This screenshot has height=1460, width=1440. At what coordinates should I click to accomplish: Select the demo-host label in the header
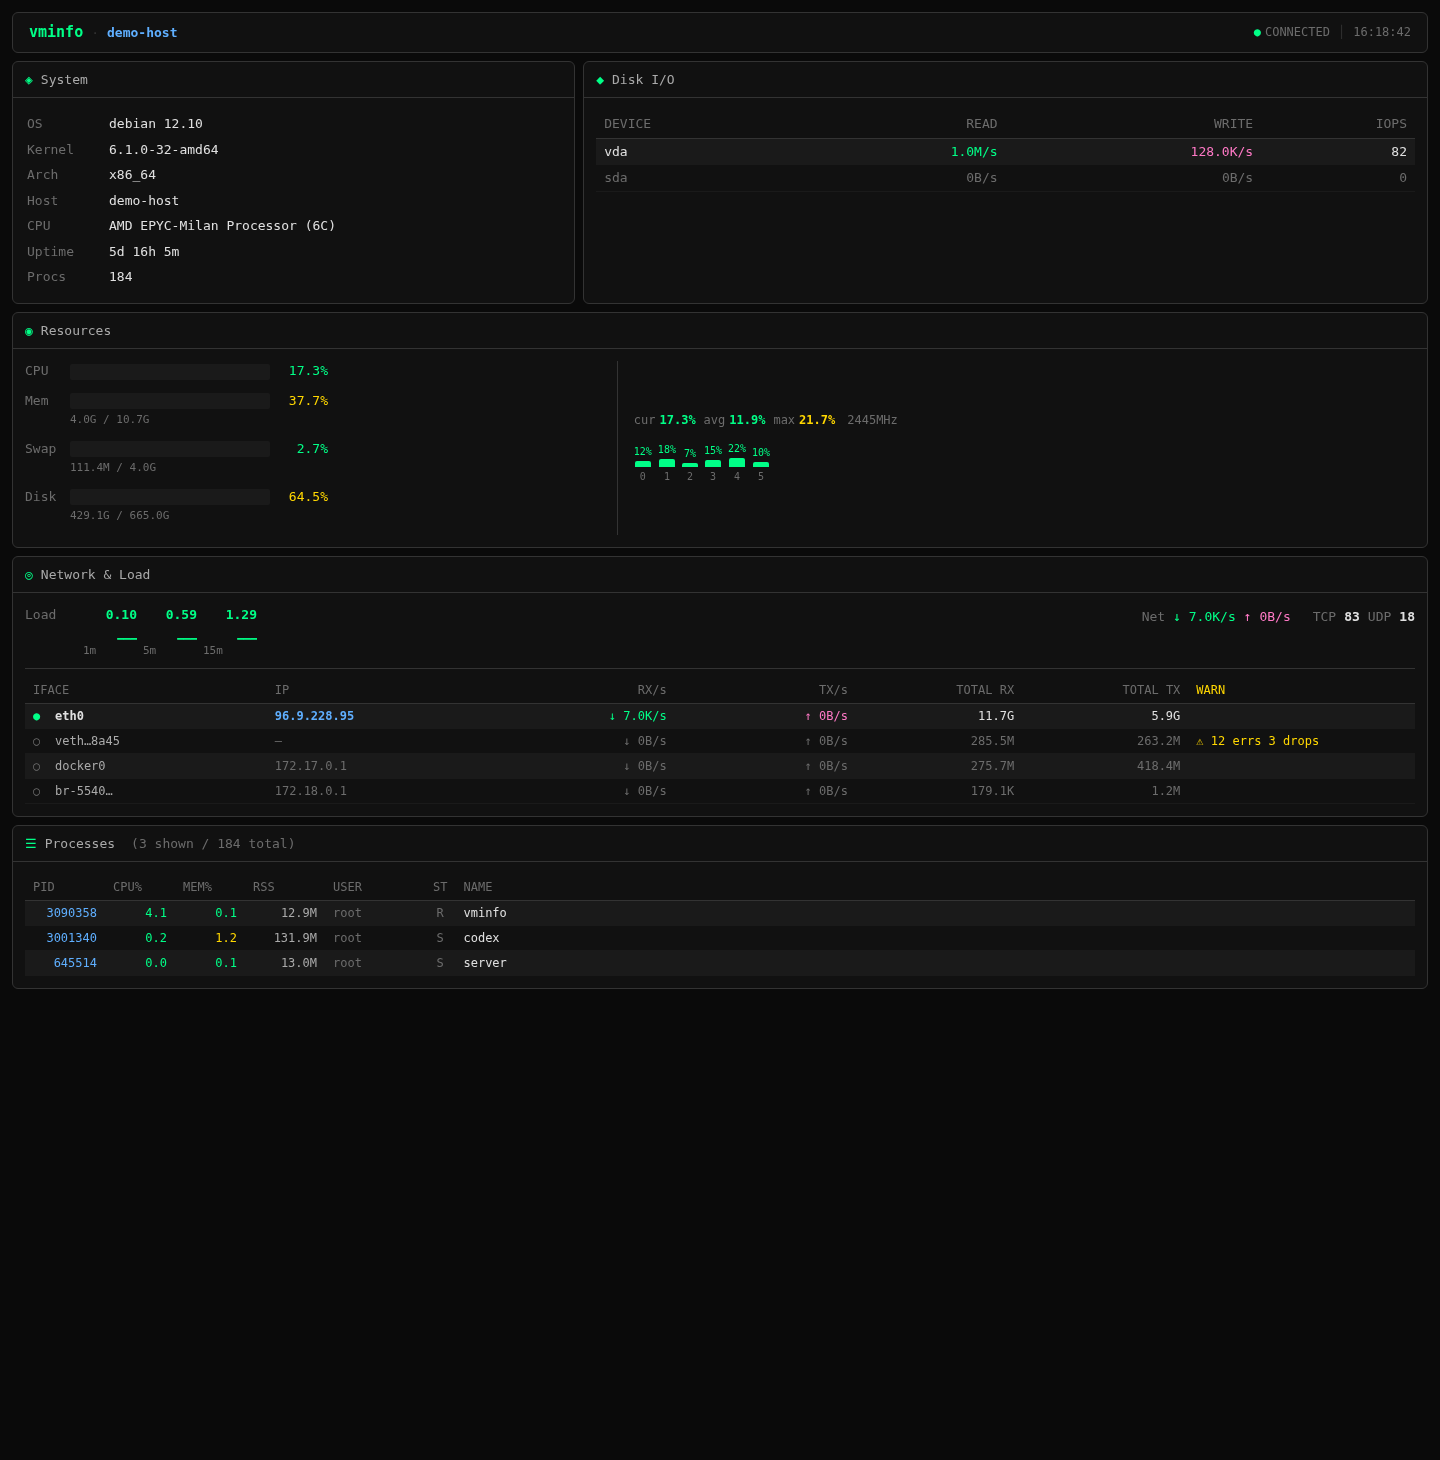click(x=141, y=32)
